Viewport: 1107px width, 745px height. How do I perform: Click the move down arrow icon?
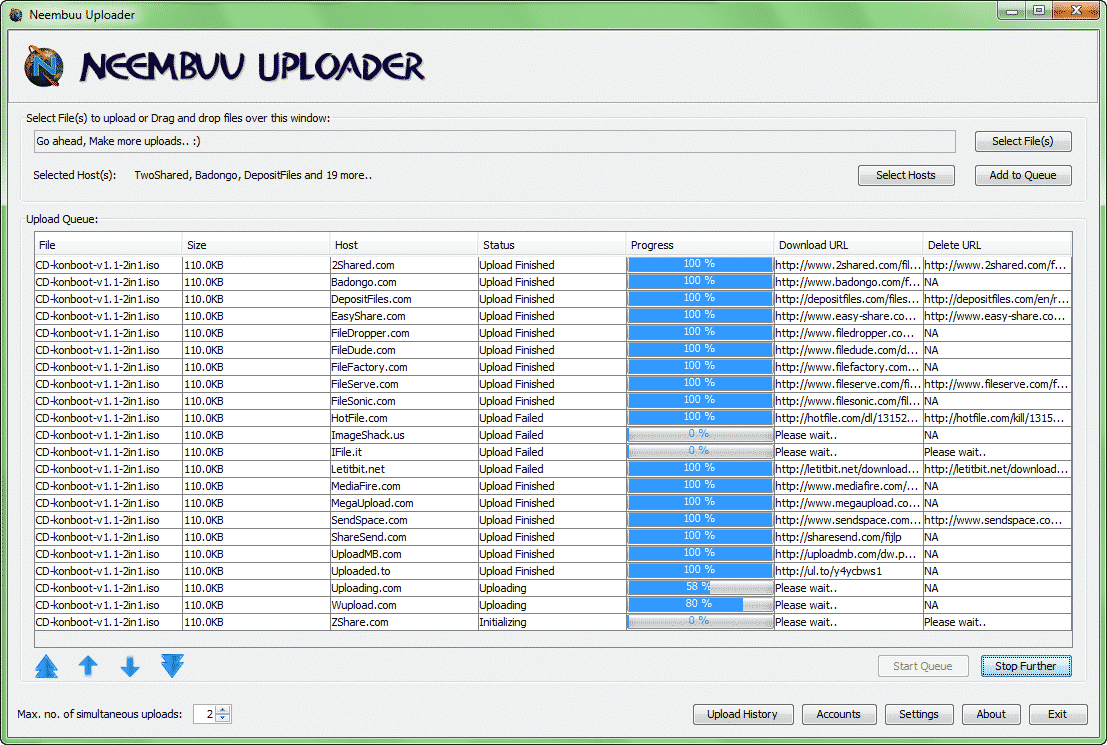[130, 666]
